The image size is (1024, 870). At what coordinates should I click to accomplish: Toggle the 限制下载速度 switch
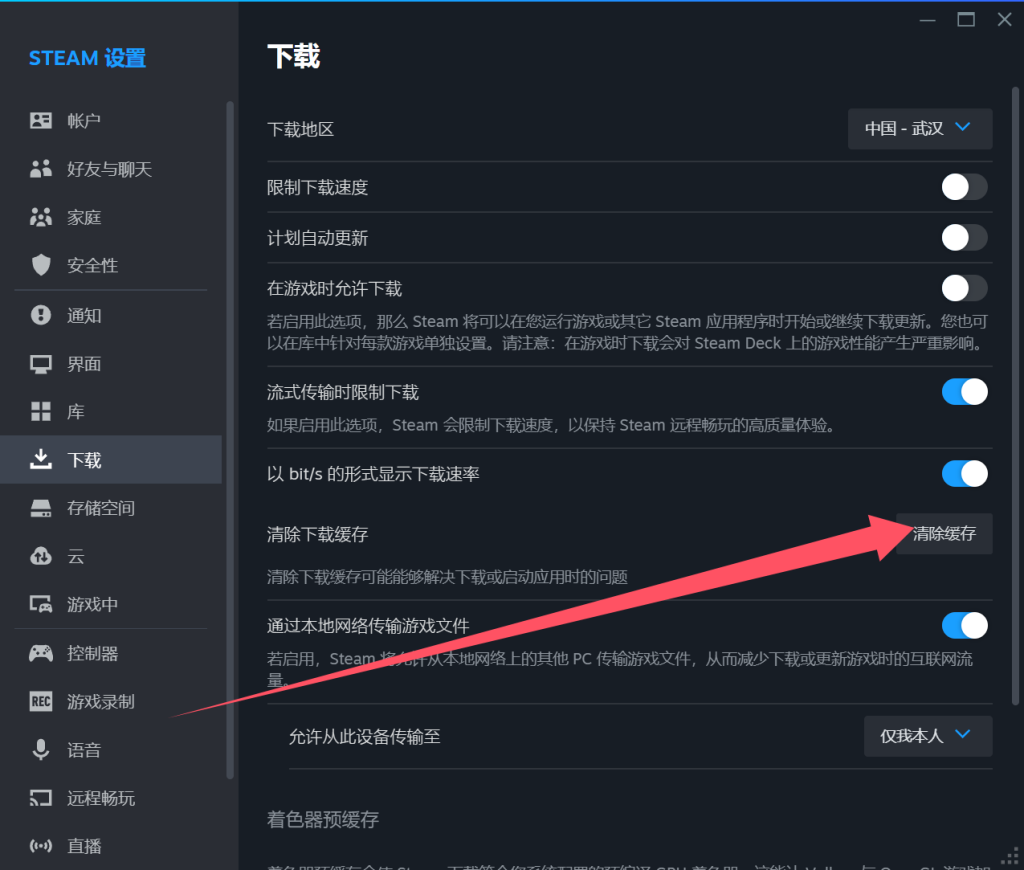964,187
